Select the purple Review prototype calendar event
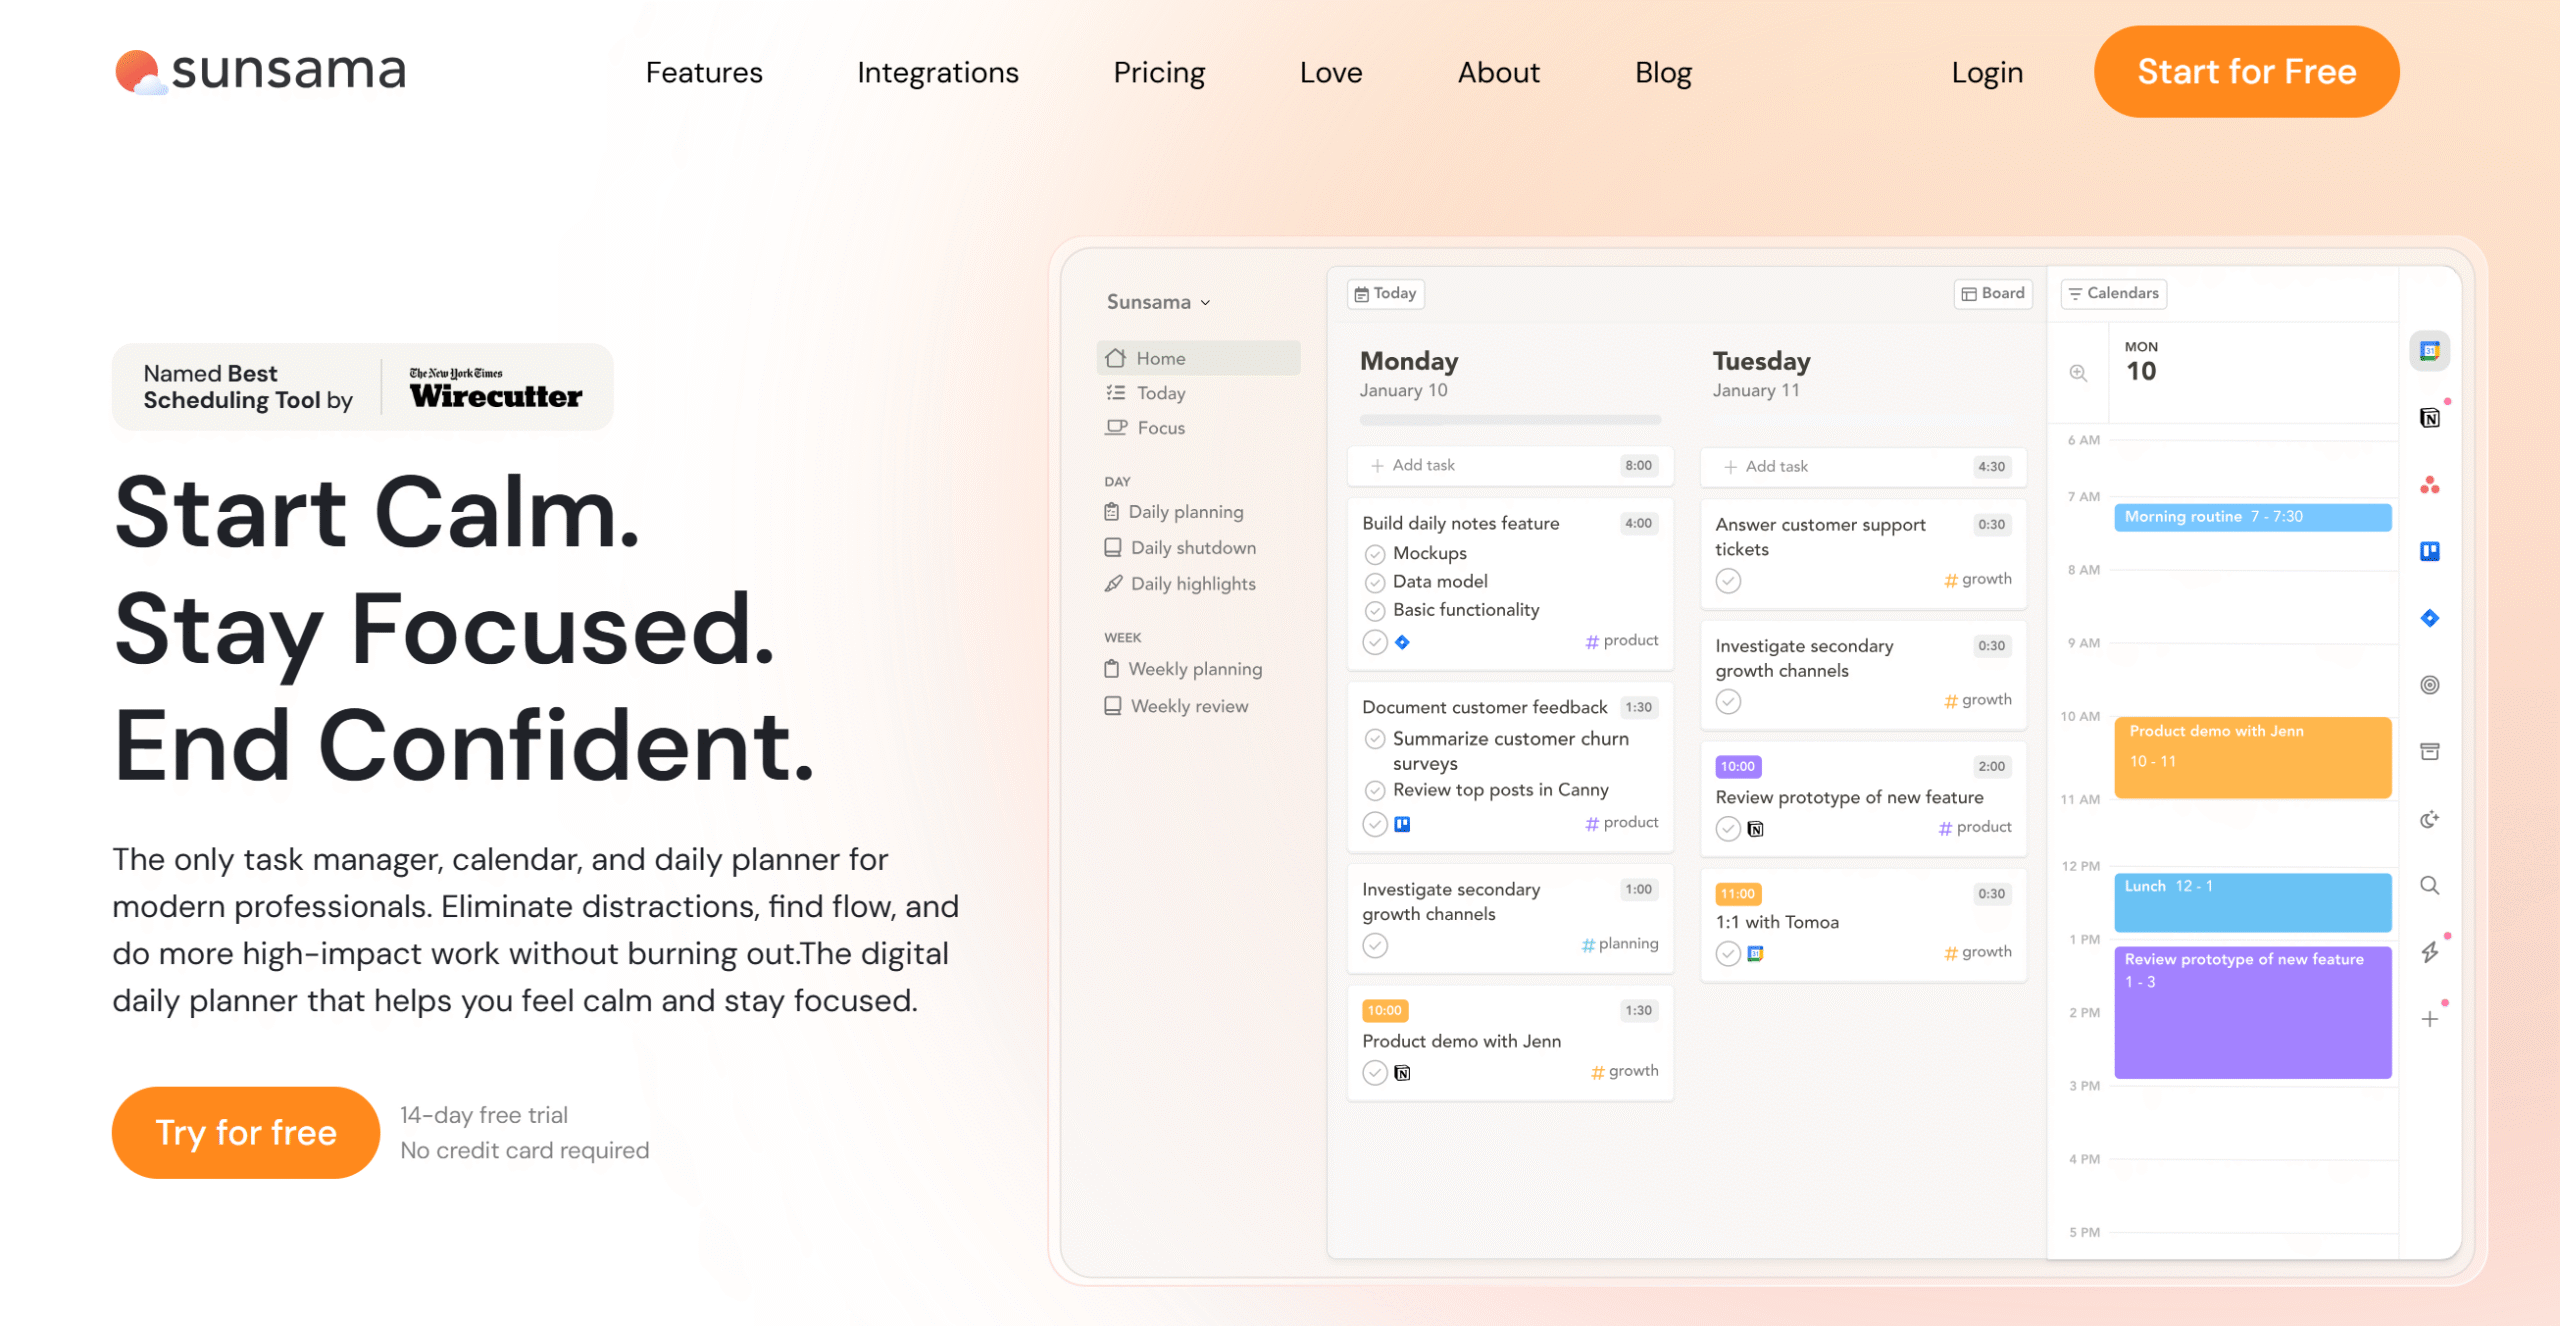This screenshot has height=1326, width=2560. (2252, 1012)
